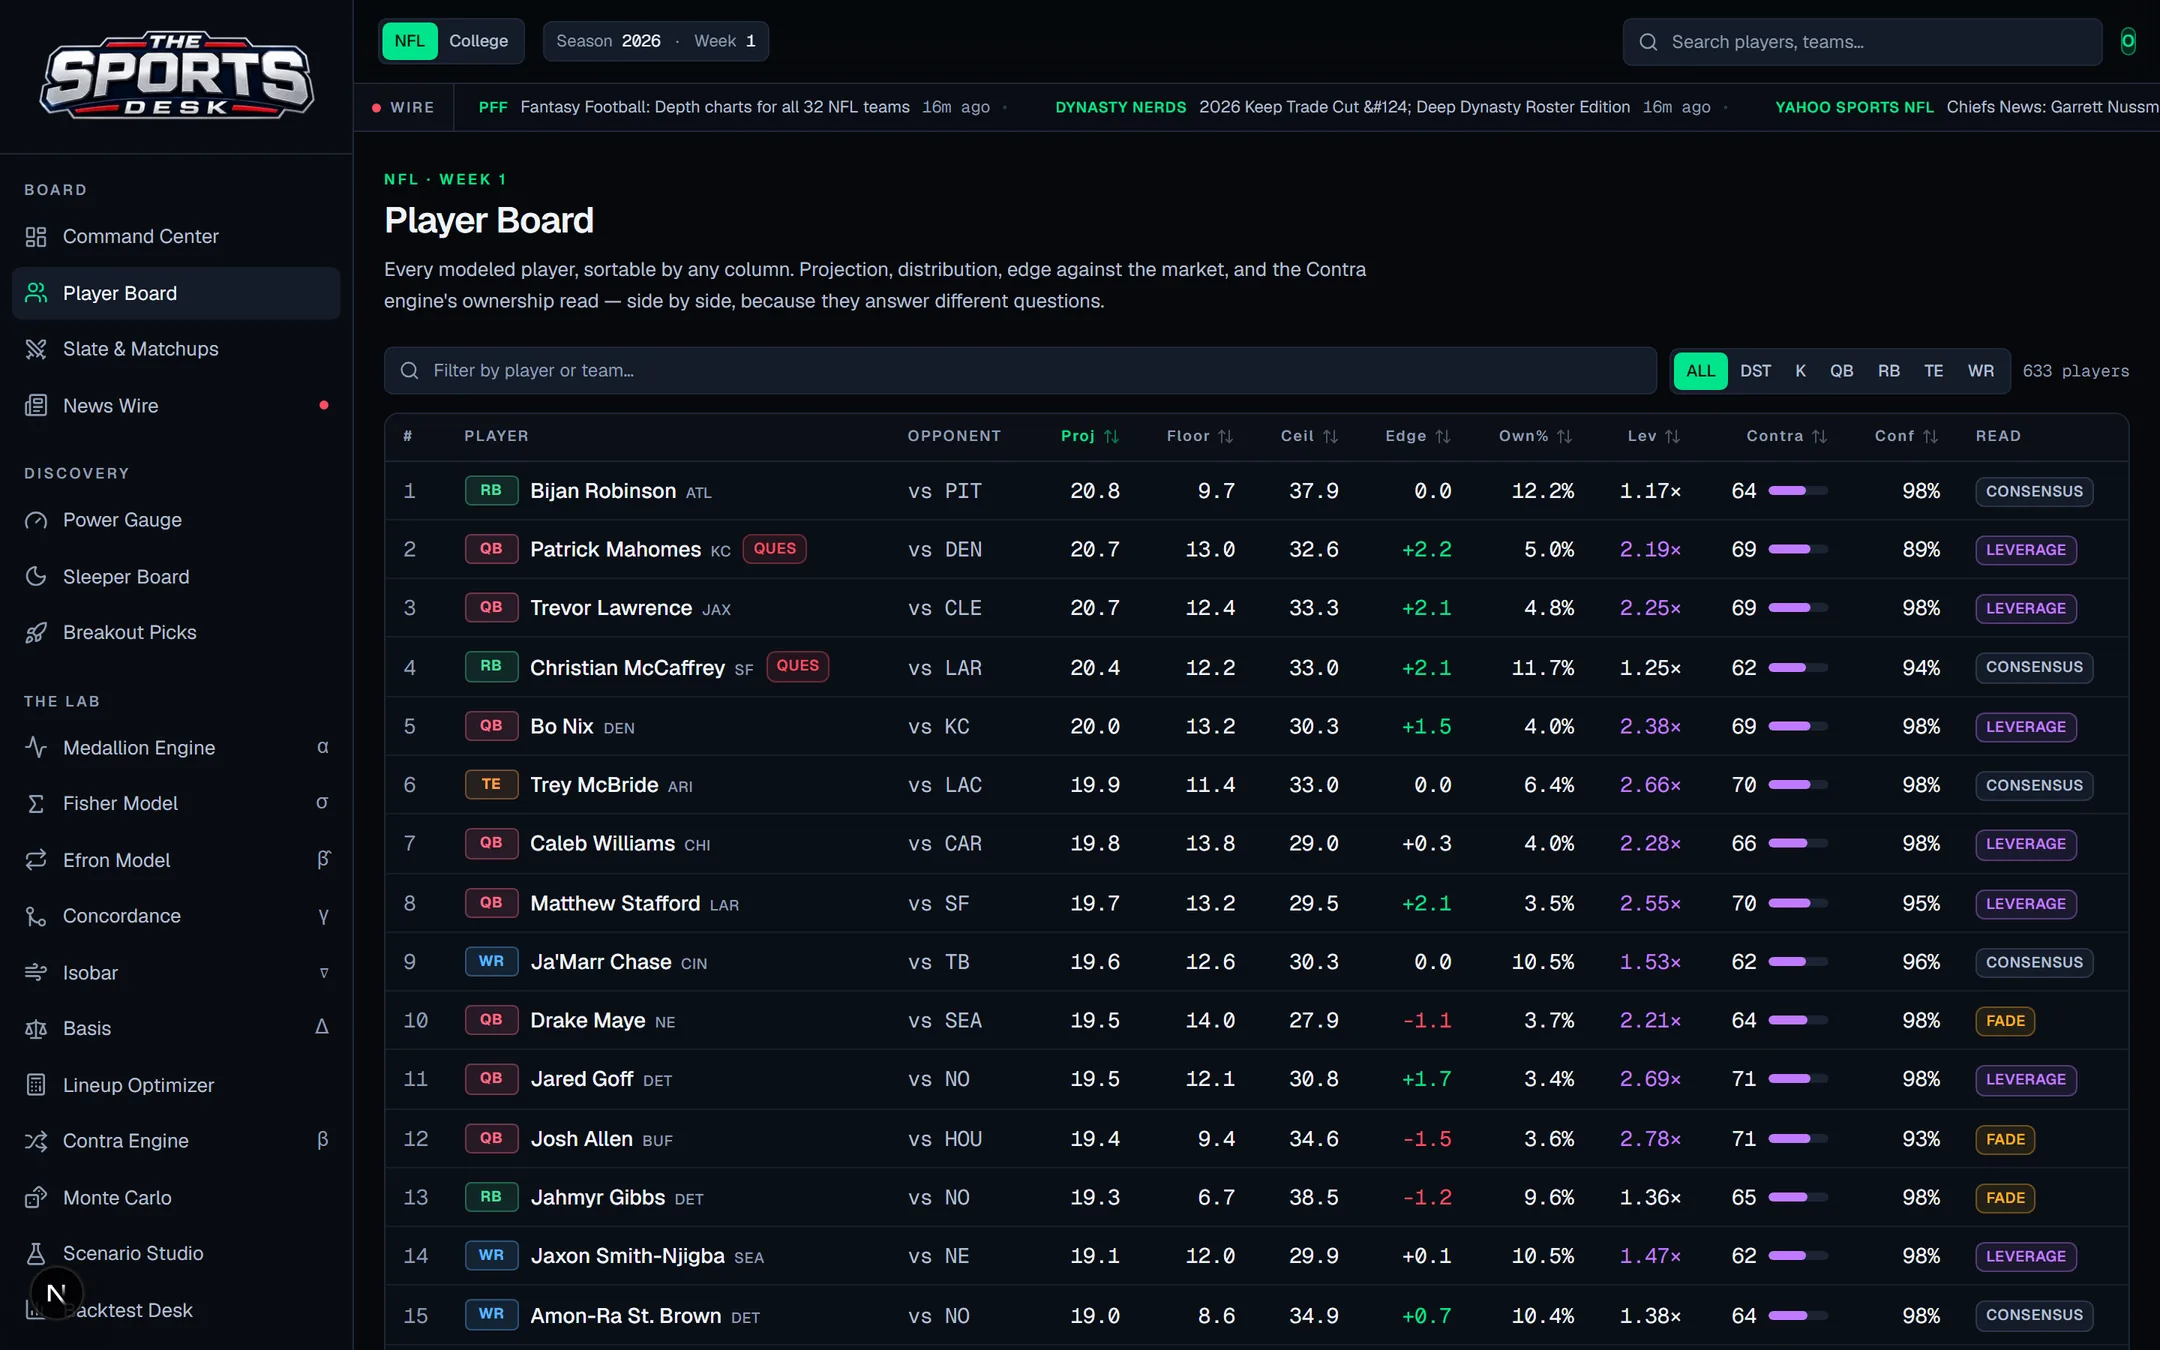Image resolution: width=2160 pixels, height=1350 pixels.
Task: Filter the board by QB position
Action: 1841,371
